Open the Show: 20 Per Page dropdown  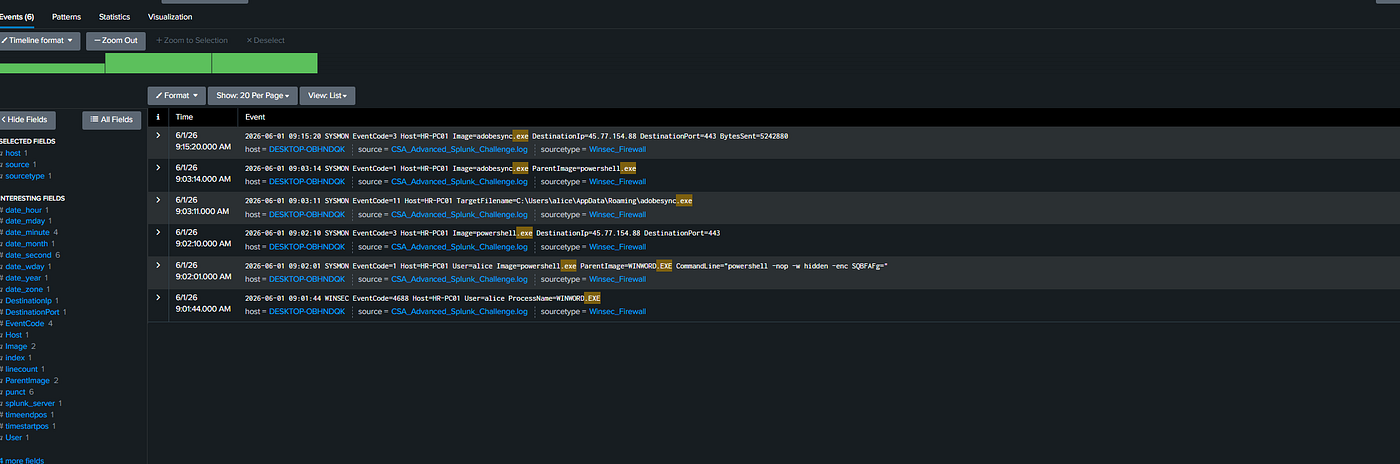[253, 96]
